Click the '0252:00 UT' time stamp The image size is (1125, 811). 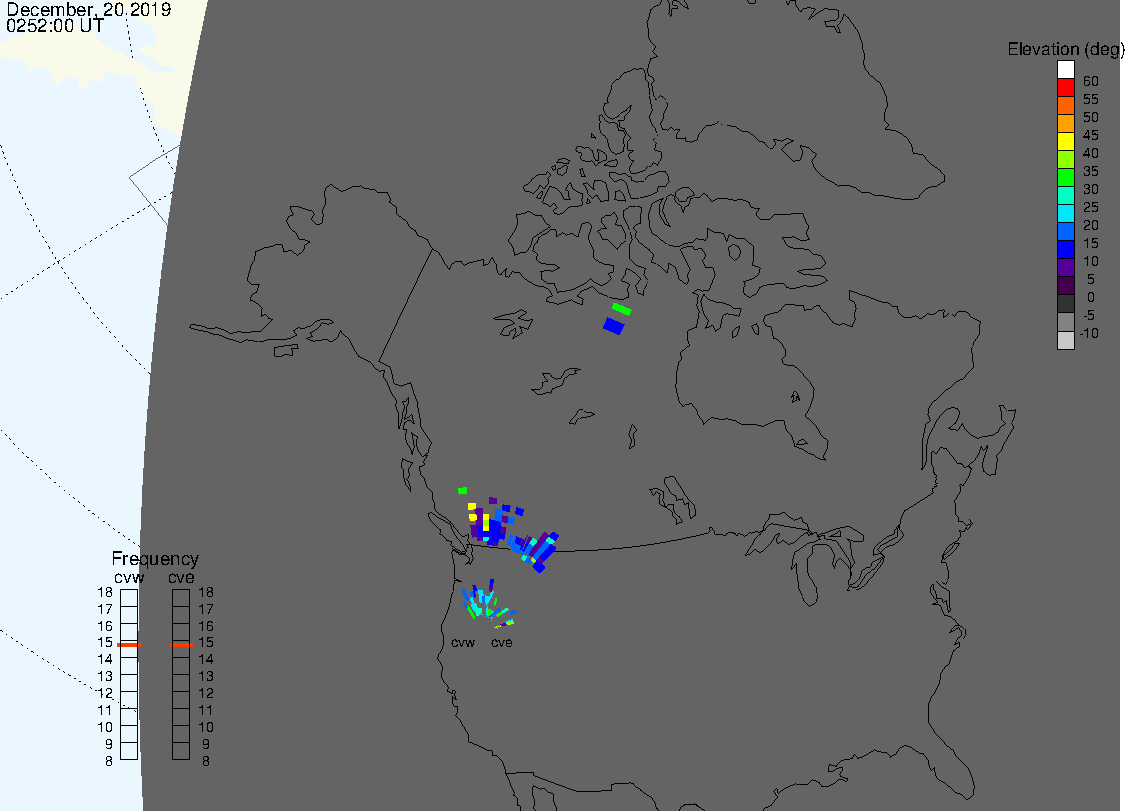55,26
